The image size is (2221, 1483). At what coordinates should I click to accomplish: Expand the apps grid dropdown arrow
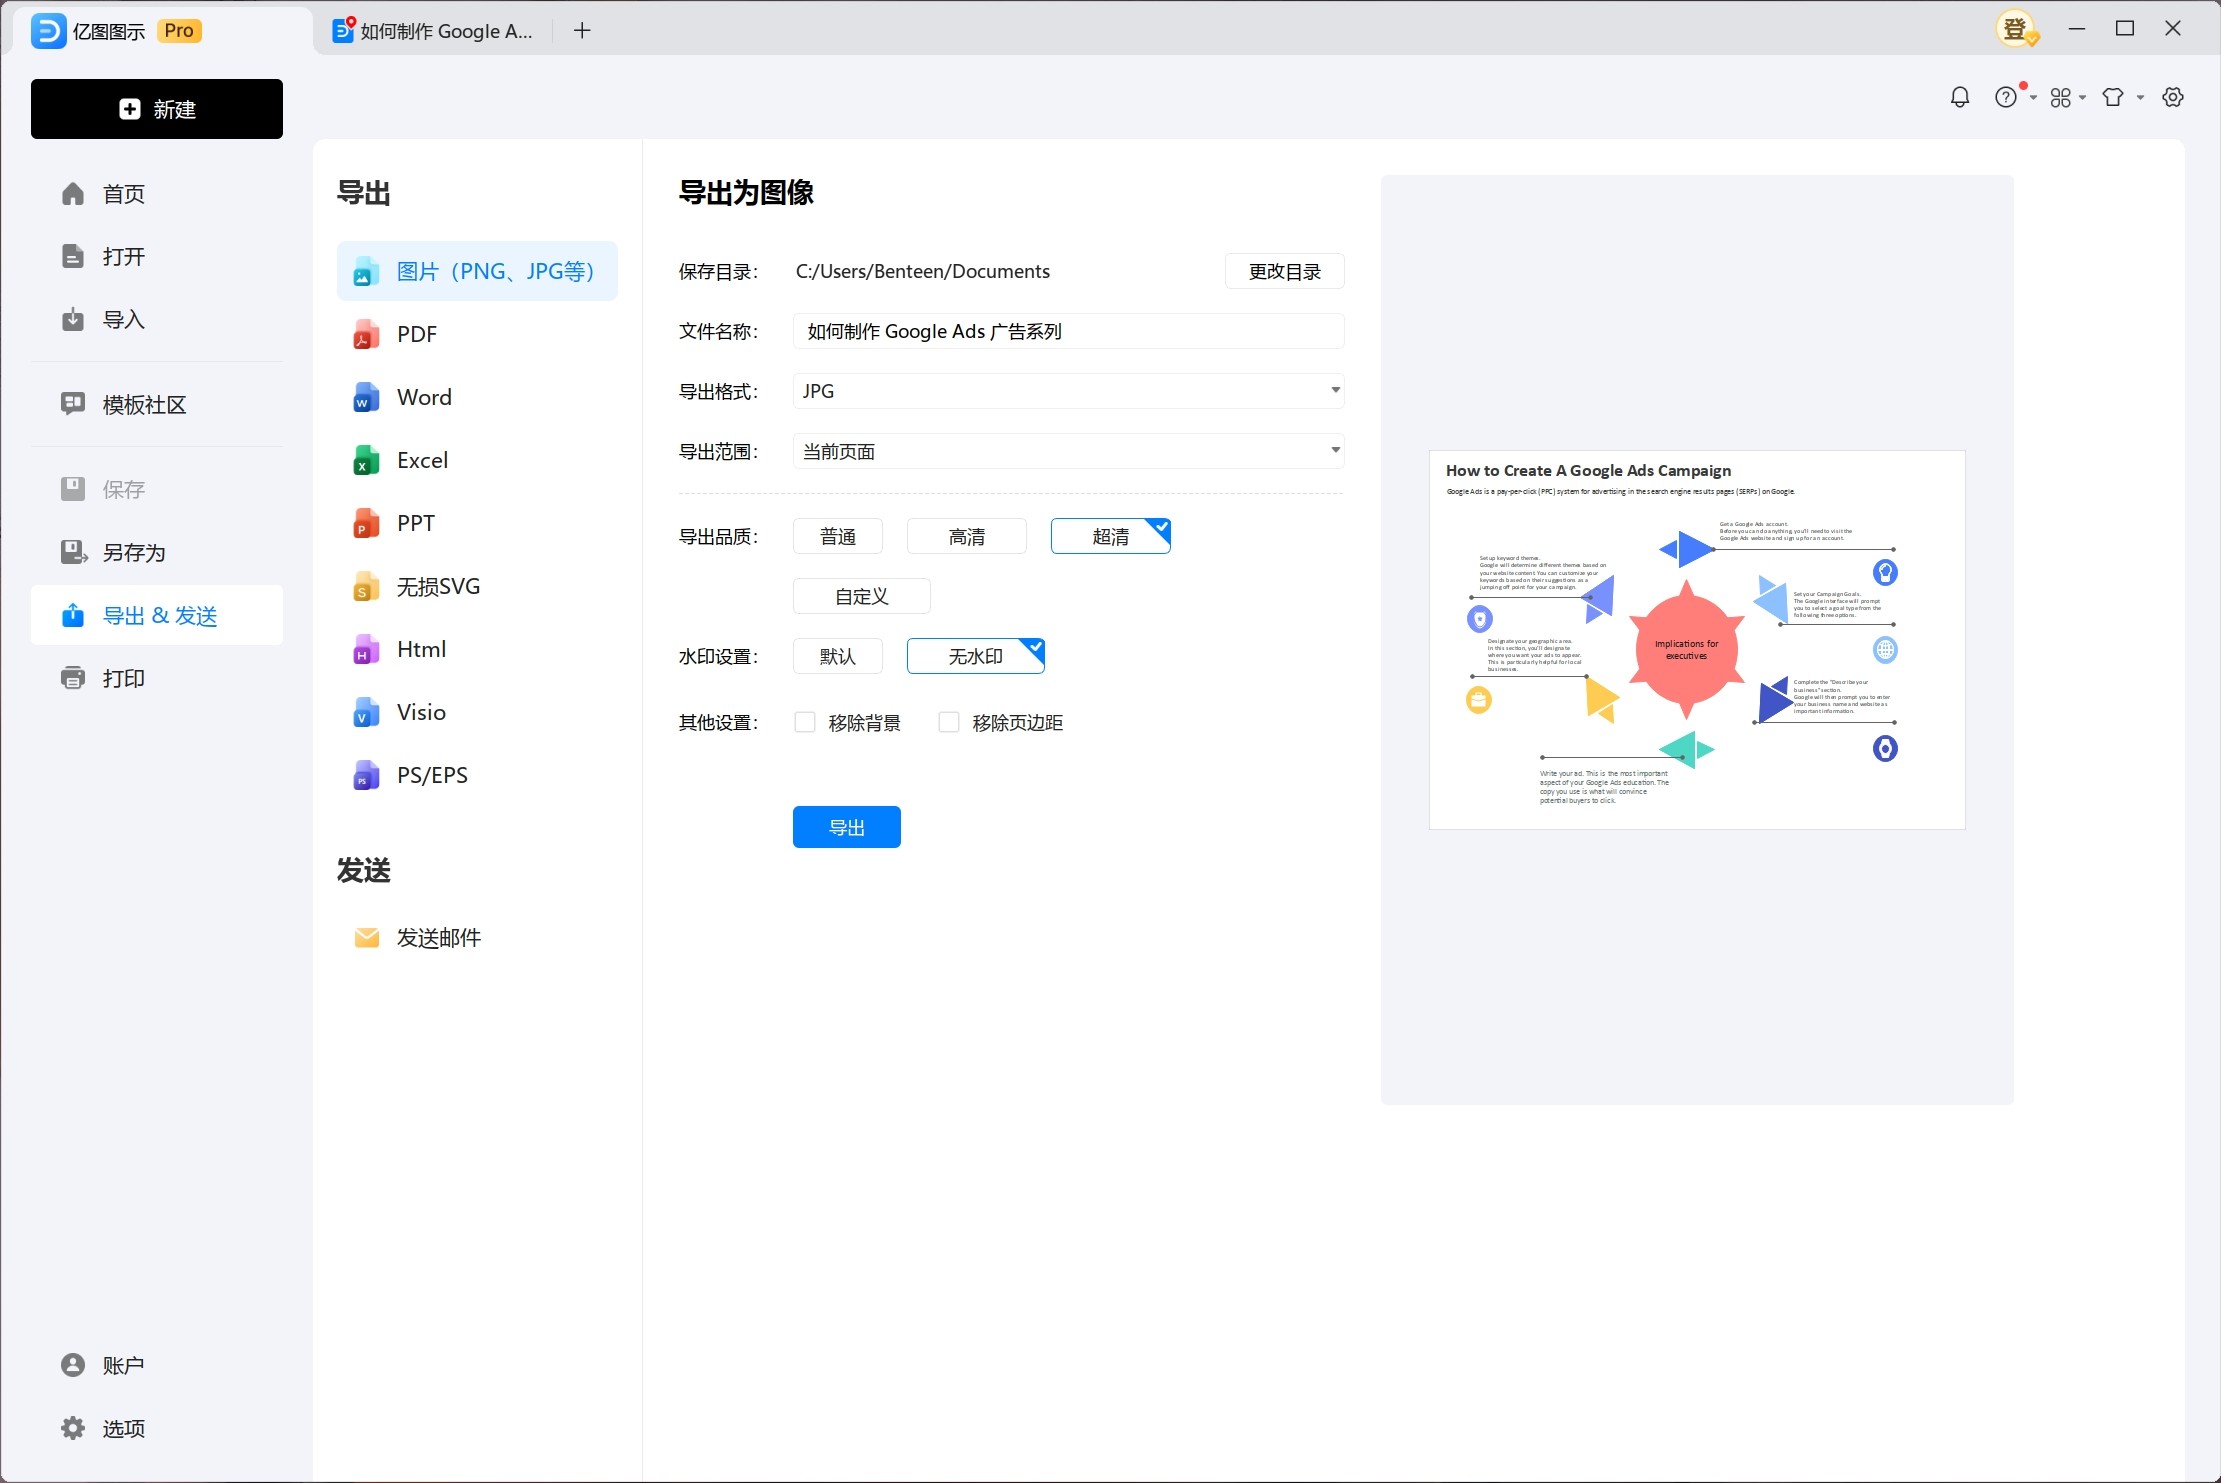pyautogui.click(x=2083, y=98)
